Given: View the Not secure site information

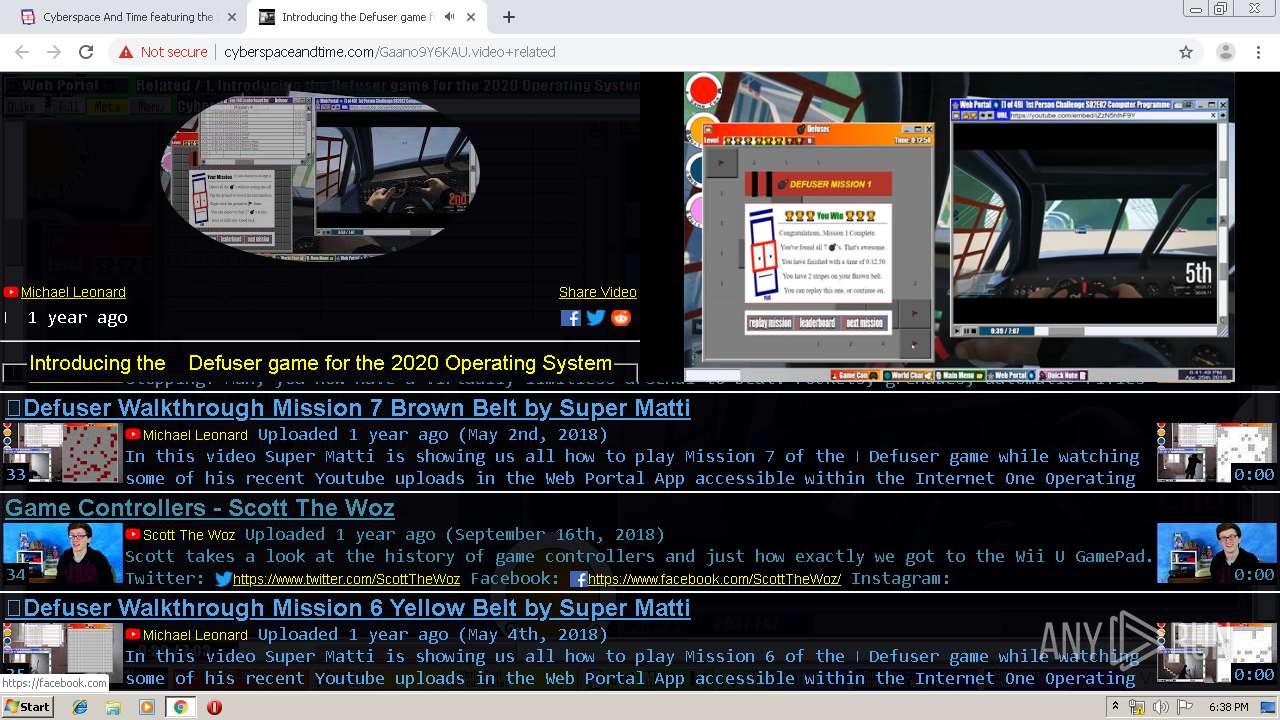Looking at the screenshot, I should tap(163, 52).
